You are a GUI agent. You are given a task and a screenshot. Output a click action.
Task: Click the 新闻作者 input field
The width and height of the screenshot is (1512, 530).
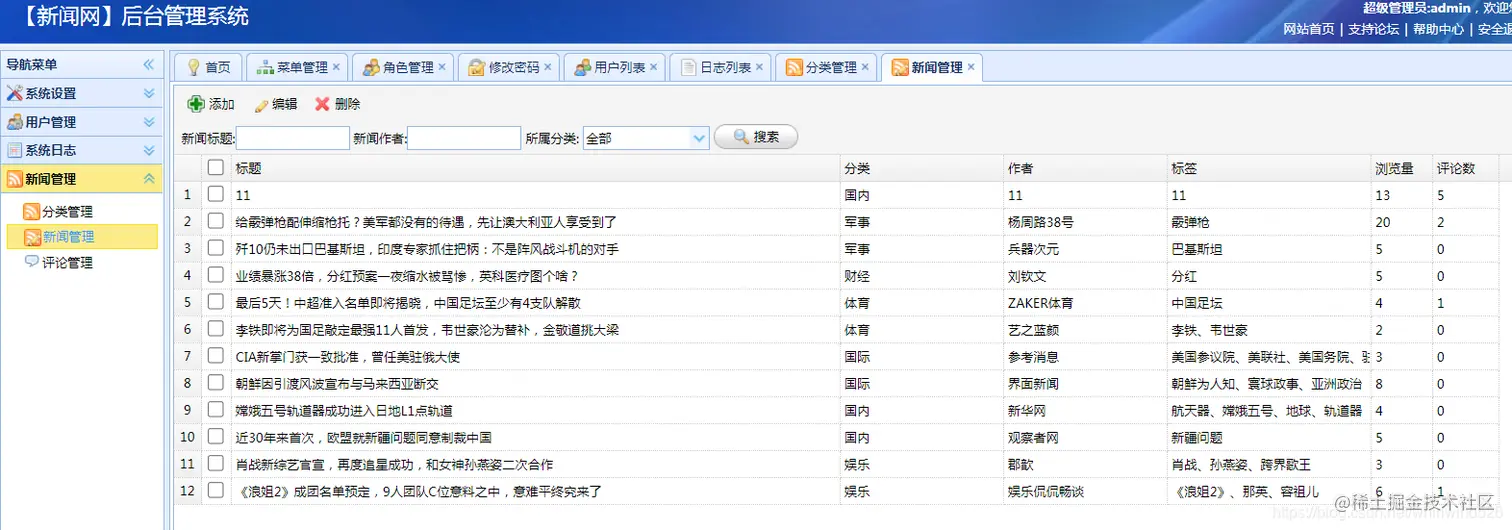point(464,138)
